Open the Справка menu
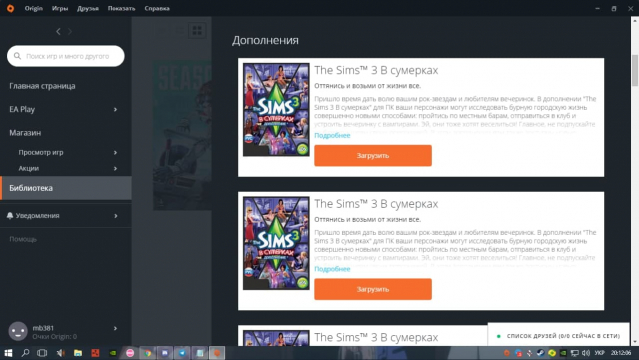The image size is (639, 360). [157, 8]
